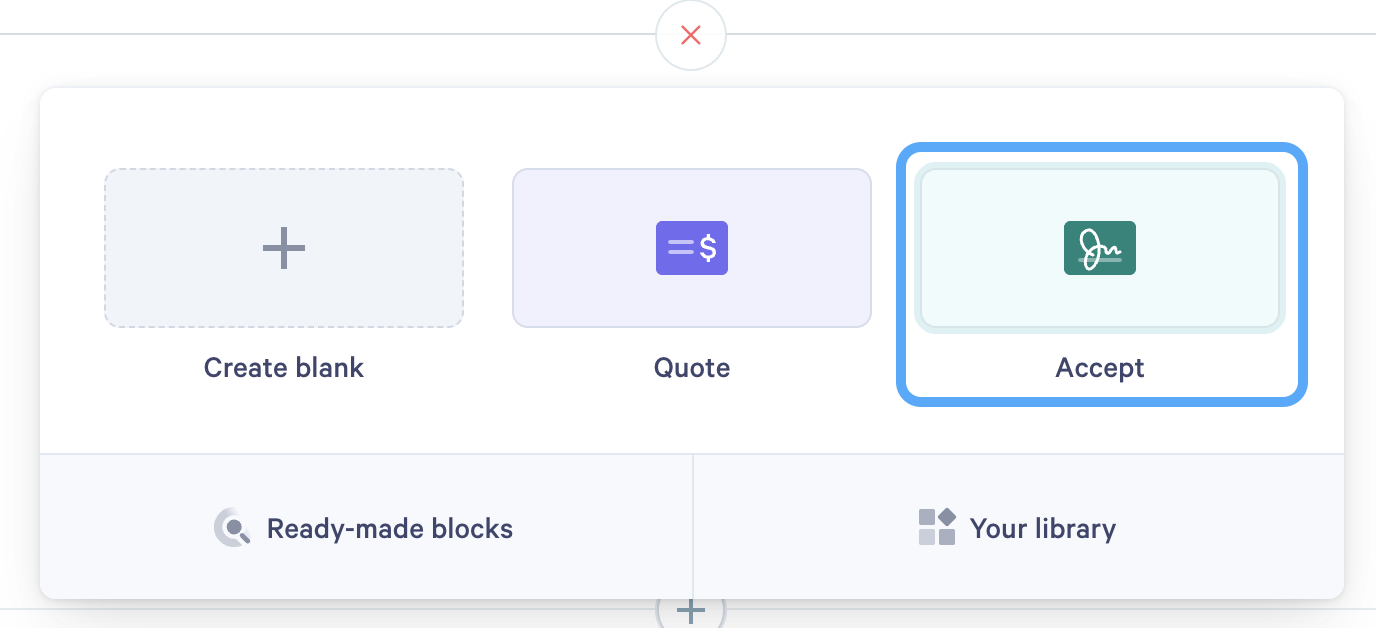This screenshot has width=1376, height=628.
Task: Click the red X close circle
Action: 690,36
